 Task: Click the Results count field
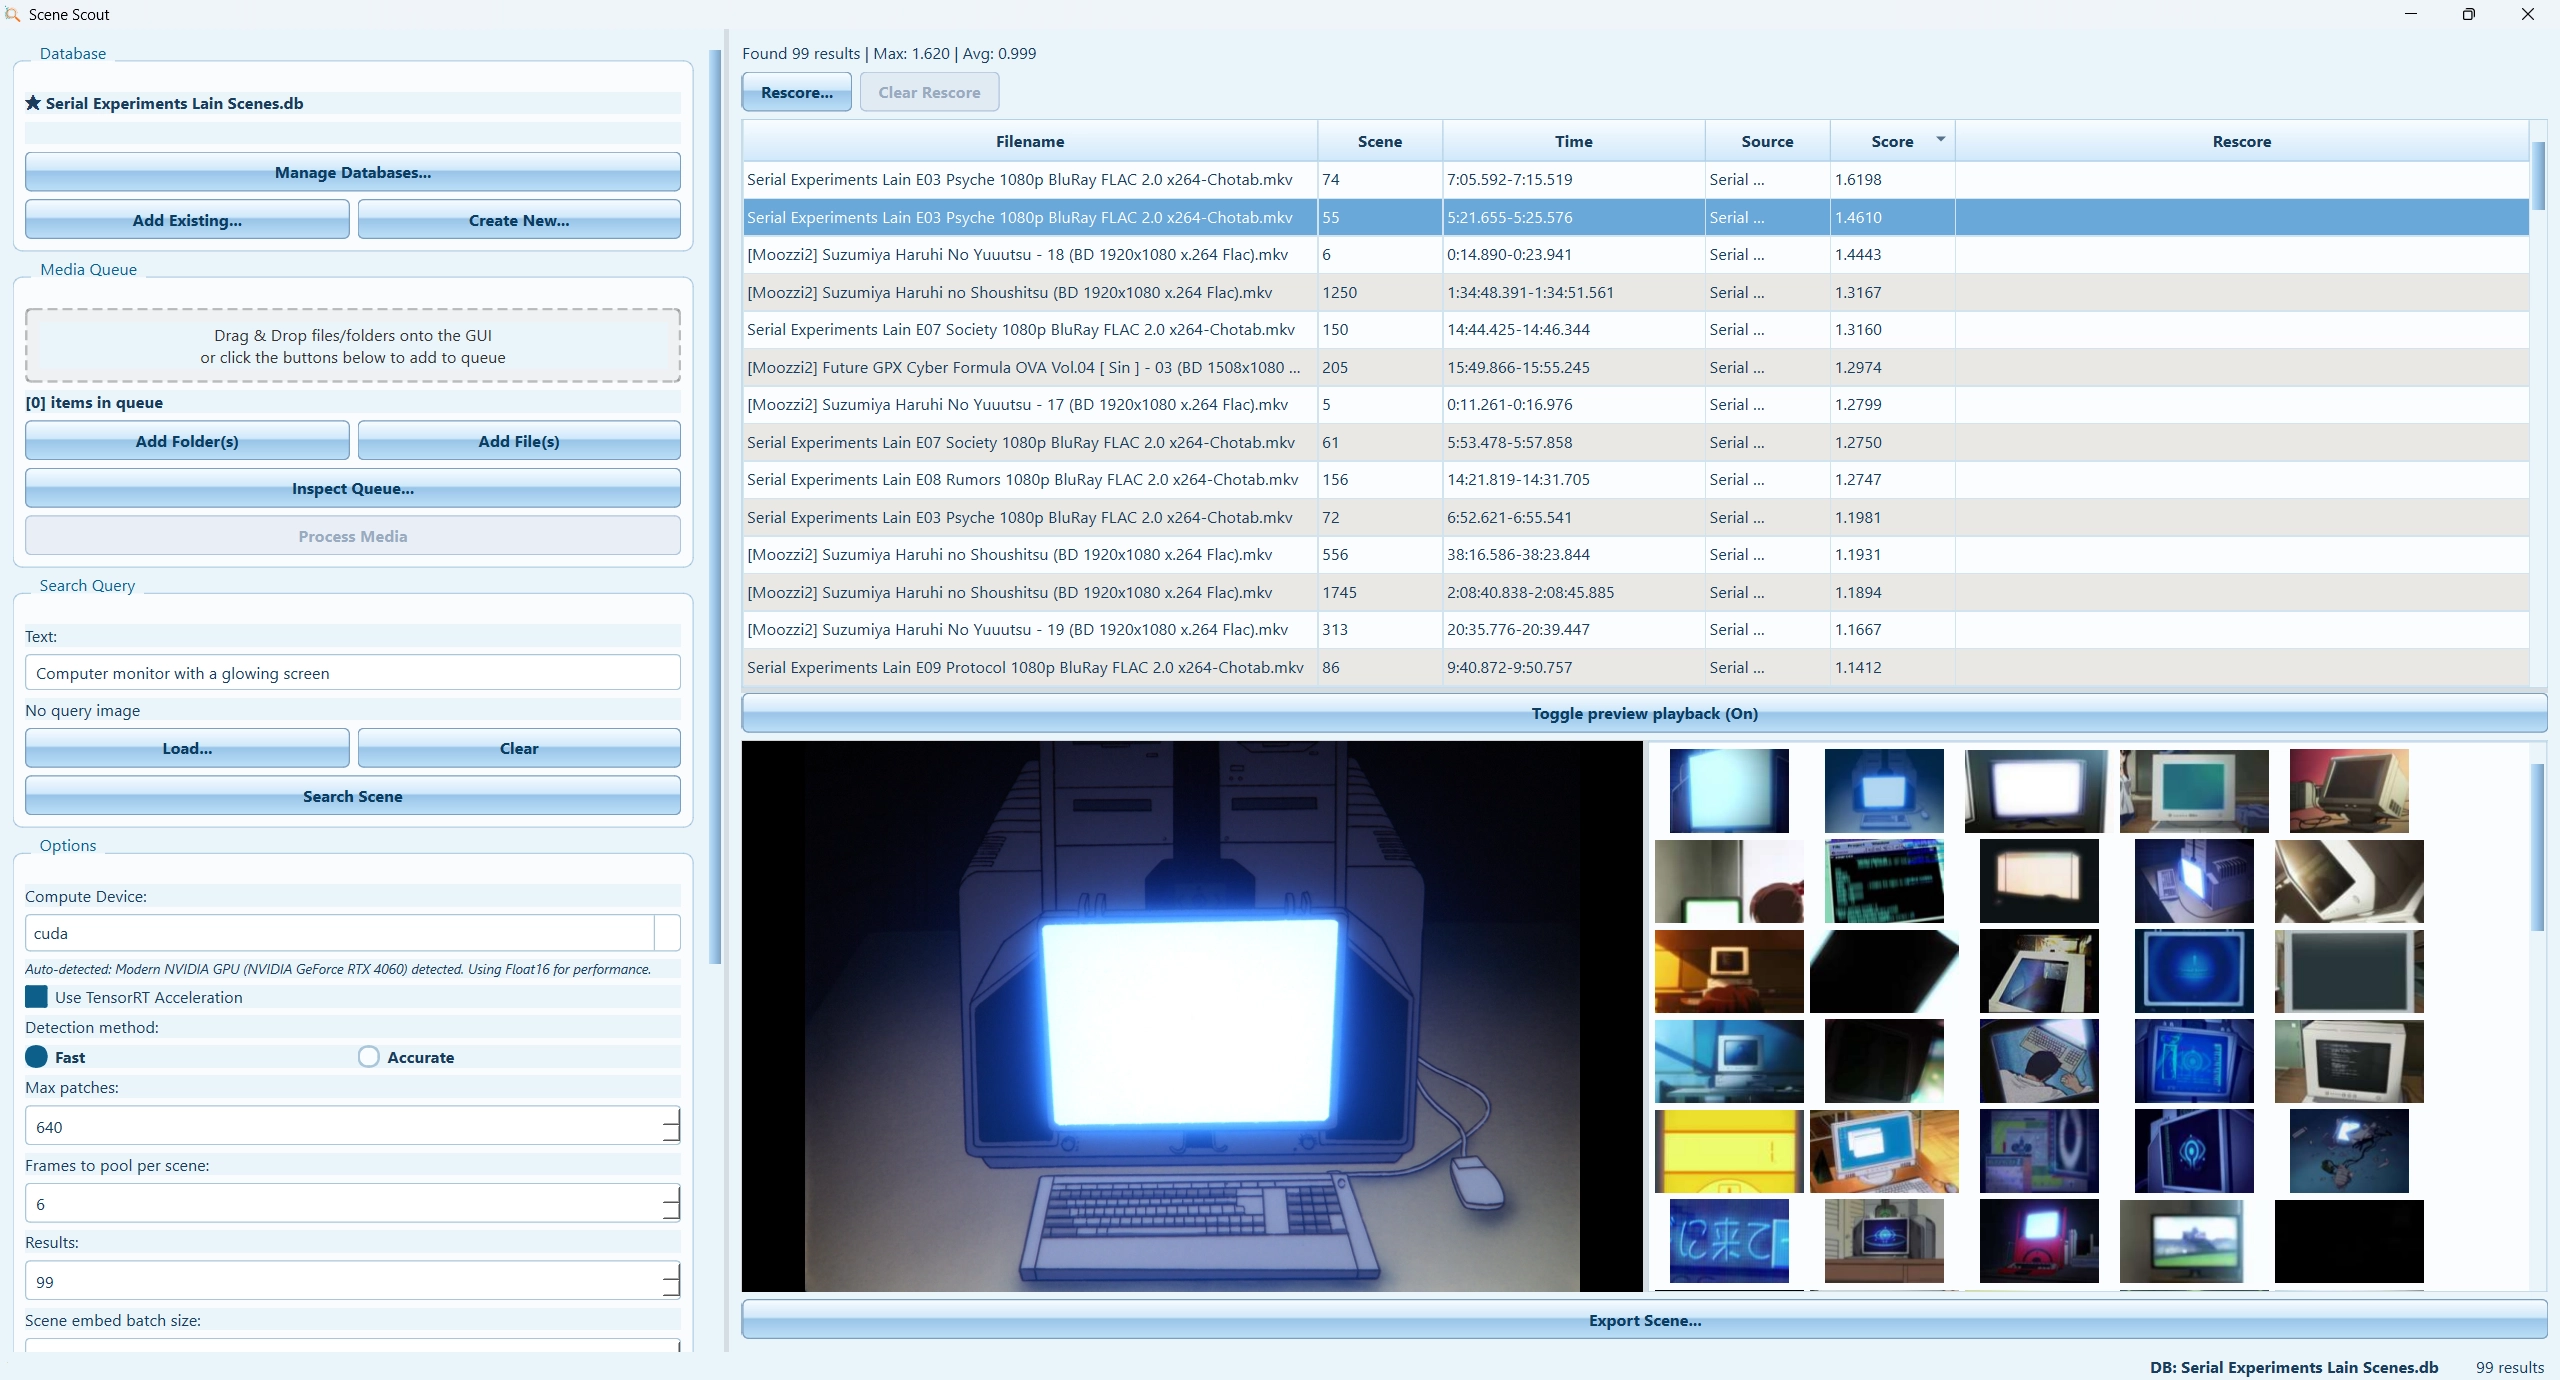[x=353, y=1282]
